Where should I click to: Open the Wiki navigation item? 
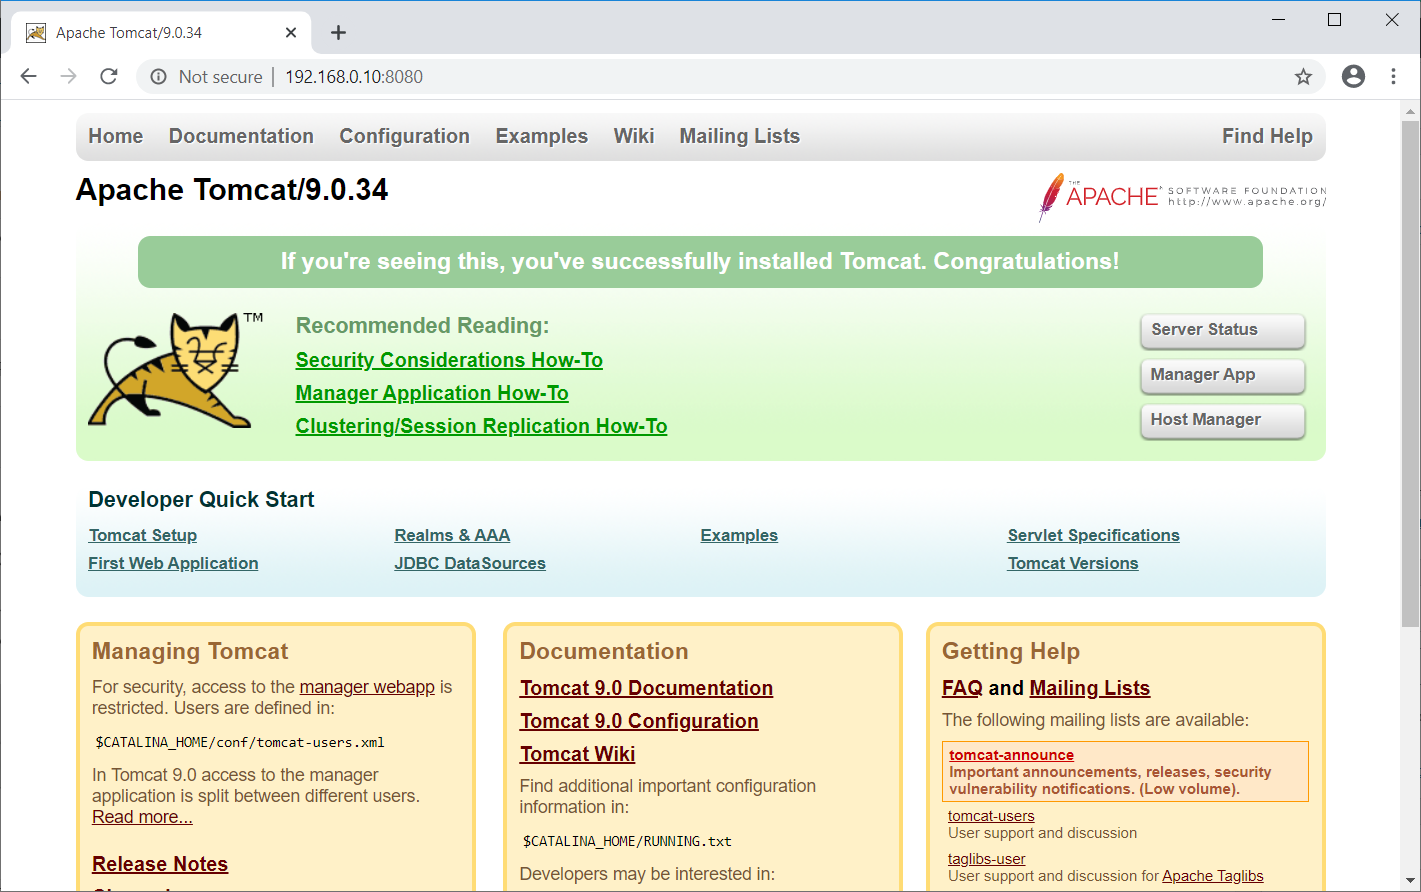pos(634,136)
